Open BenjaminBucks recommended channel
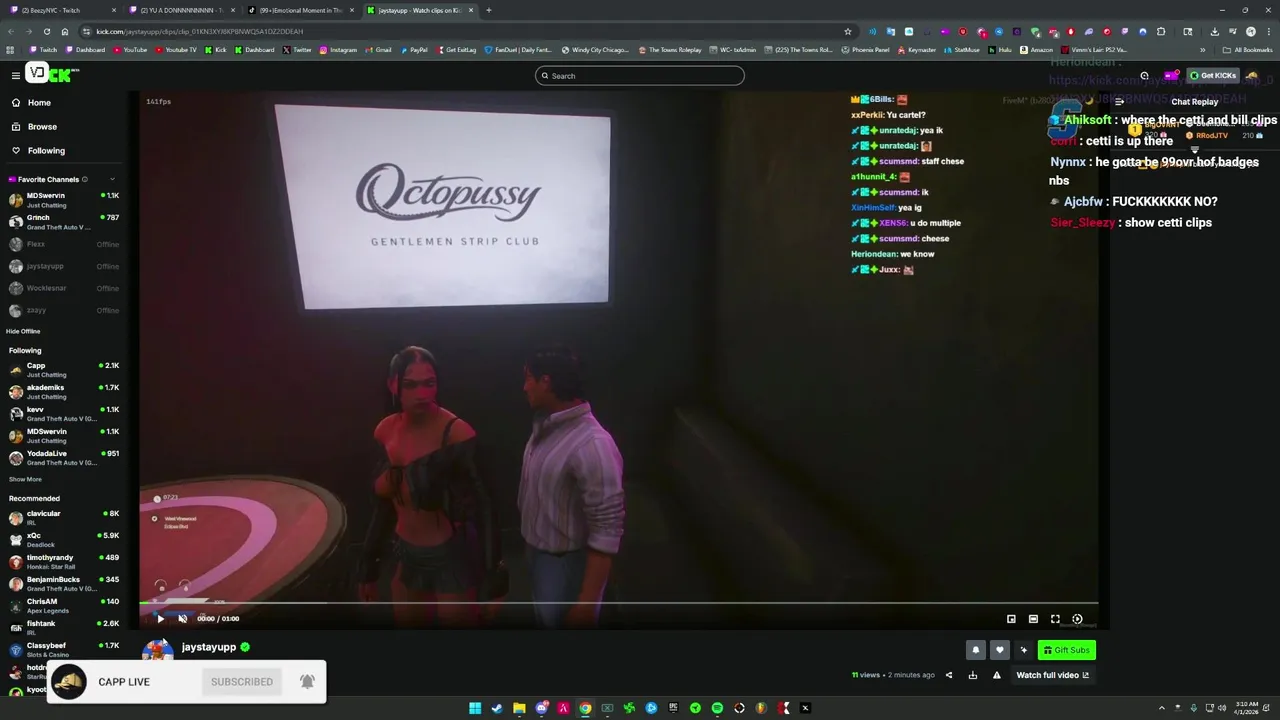 64,584
